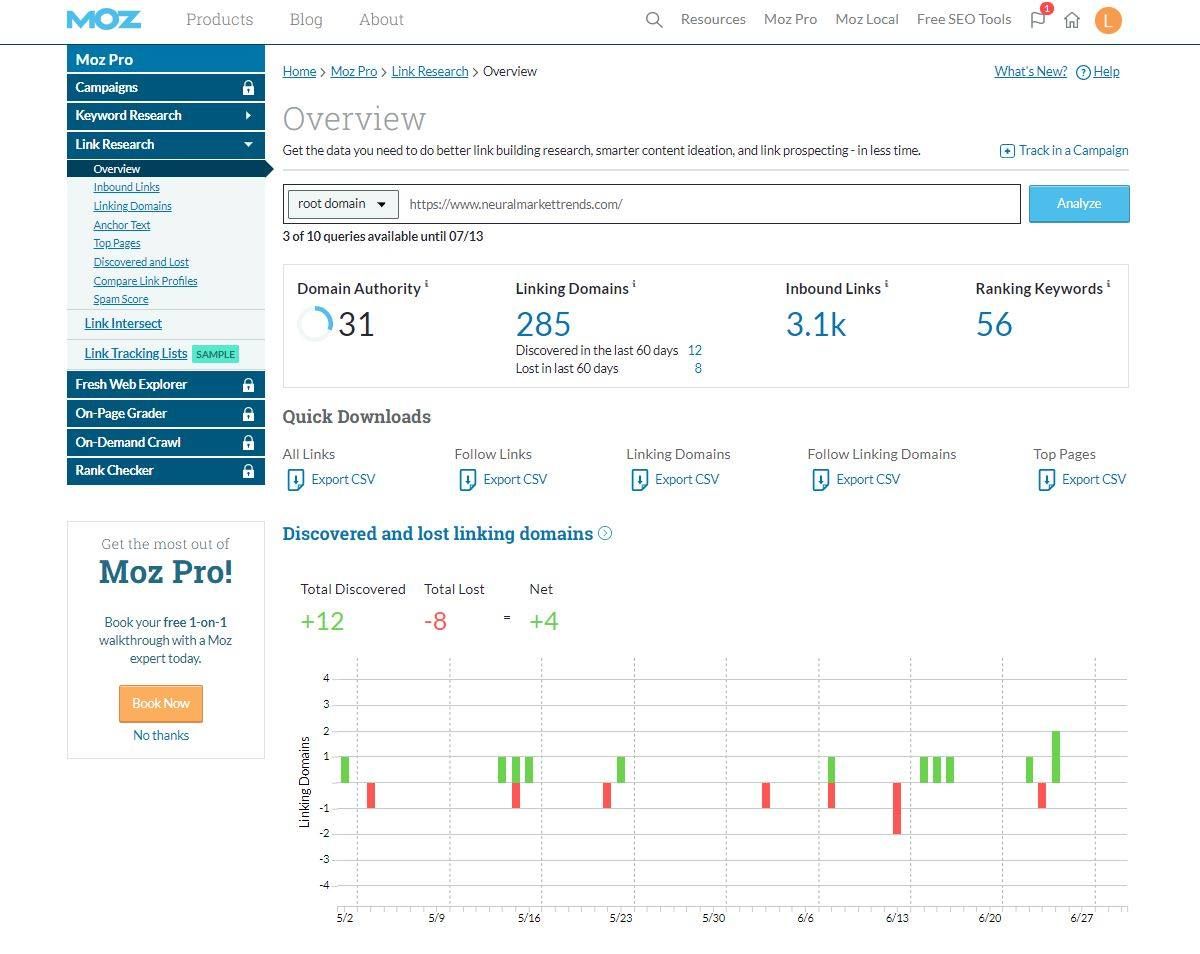
Task: Click the URL input field
Action: [710, 204]
